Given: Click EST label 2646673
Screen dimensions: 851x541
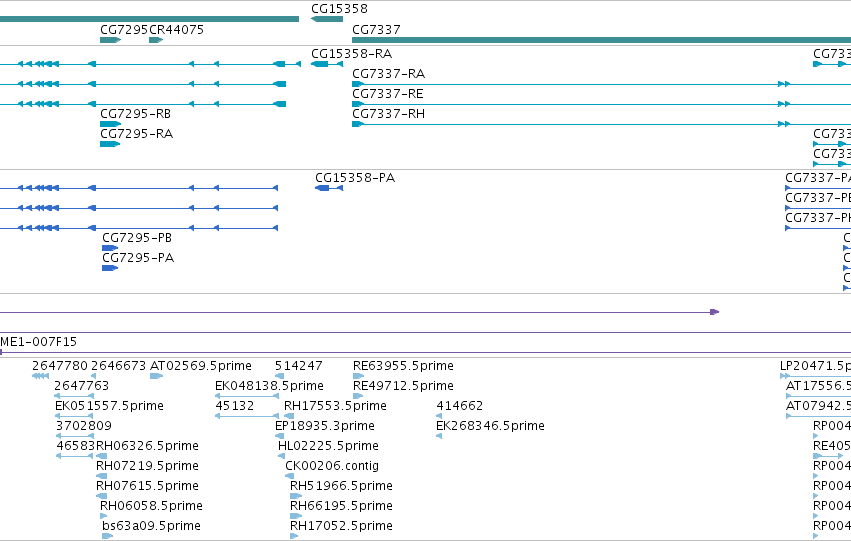Looking at the screenshot, I should pos(118,366).
